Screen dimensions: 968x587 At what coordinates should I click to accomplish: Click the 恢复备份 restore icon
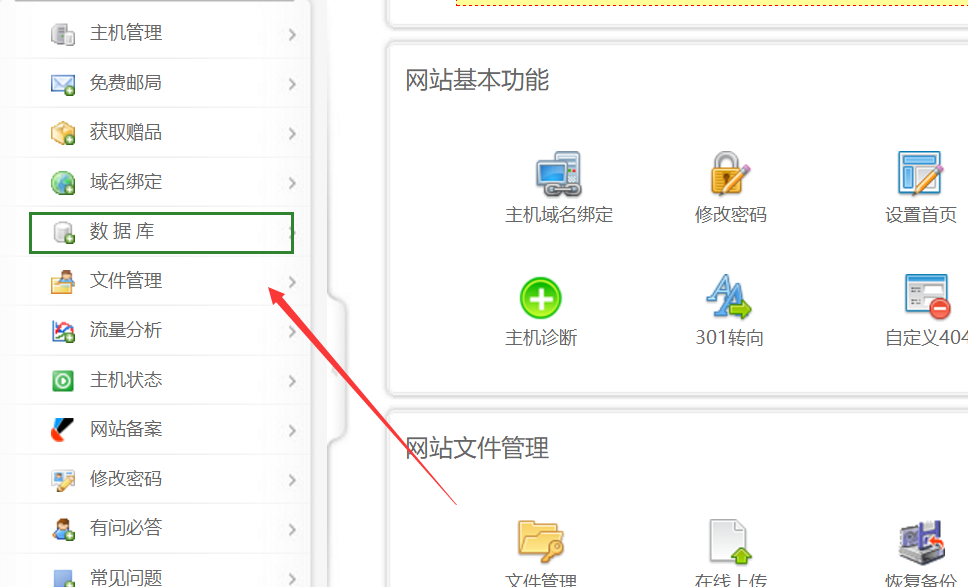920,541
